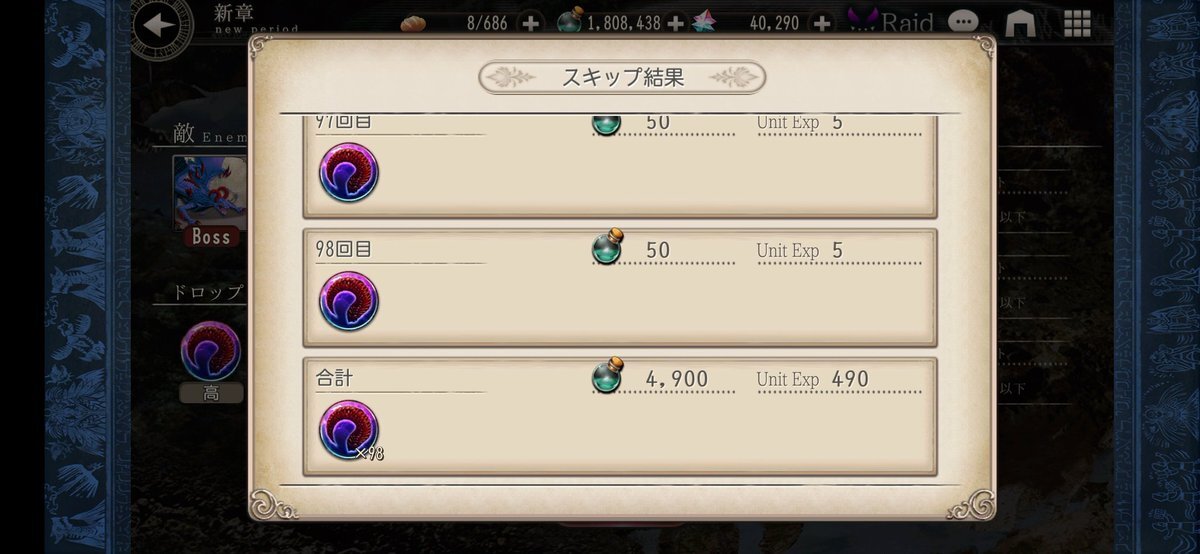The image size is (1200, 554).
Task: Click the 4,900 total potion amount
Action: (677, 379)
